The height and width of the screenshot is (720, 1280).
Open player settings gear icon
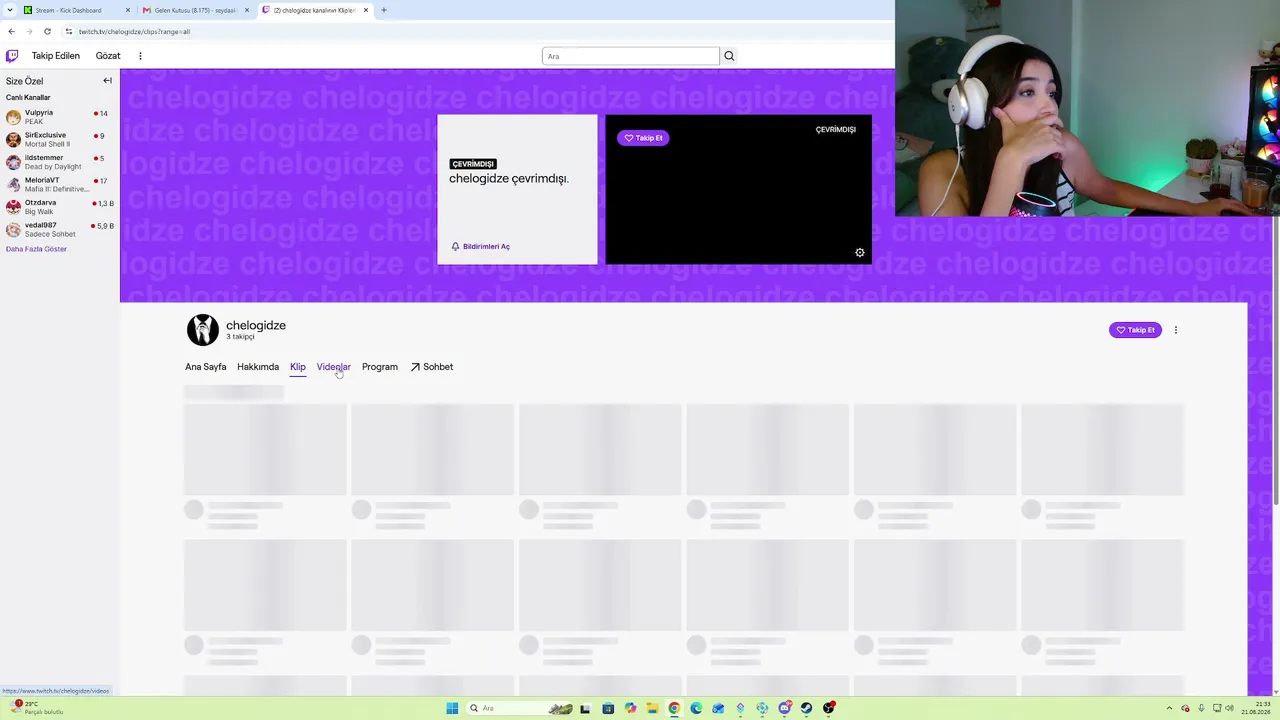point(860,252)
